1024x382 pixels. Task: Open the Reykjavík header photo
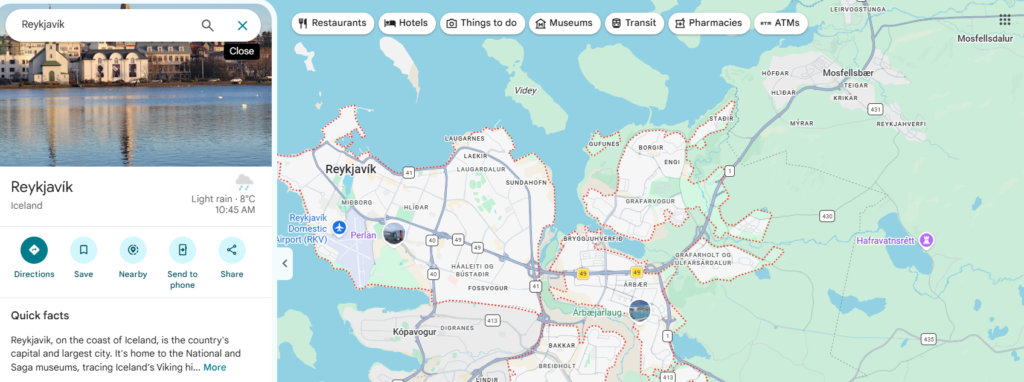[x=136, y=104]
